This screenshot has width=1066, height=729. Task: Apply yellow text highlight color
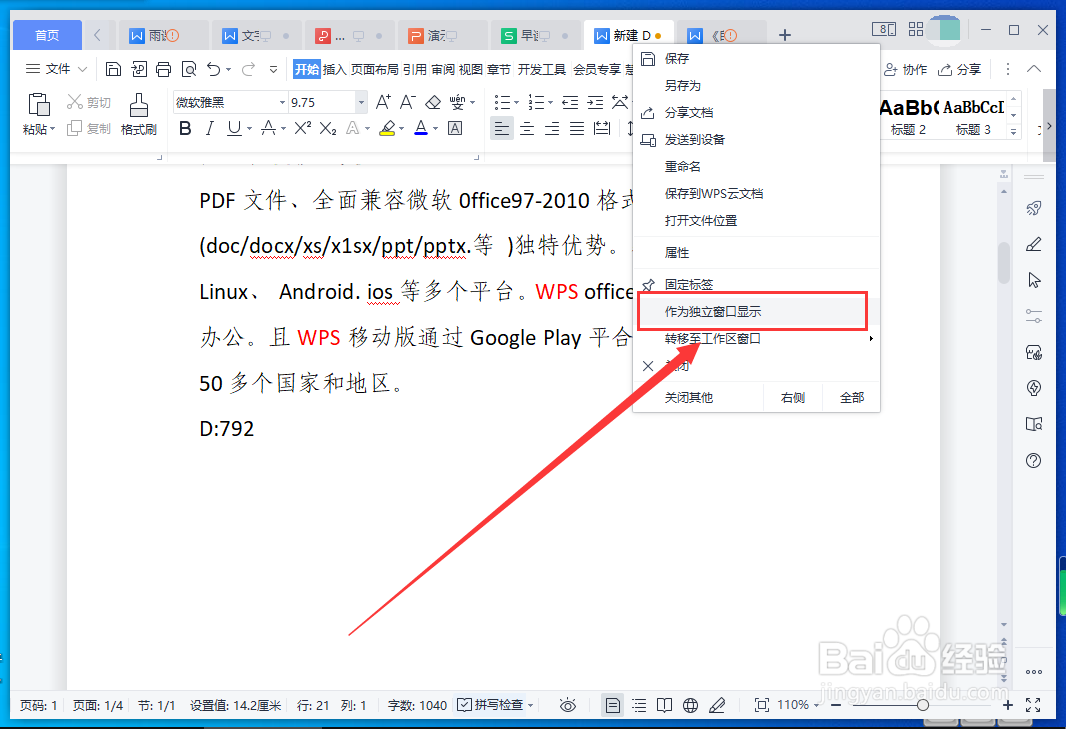[387, 128]
